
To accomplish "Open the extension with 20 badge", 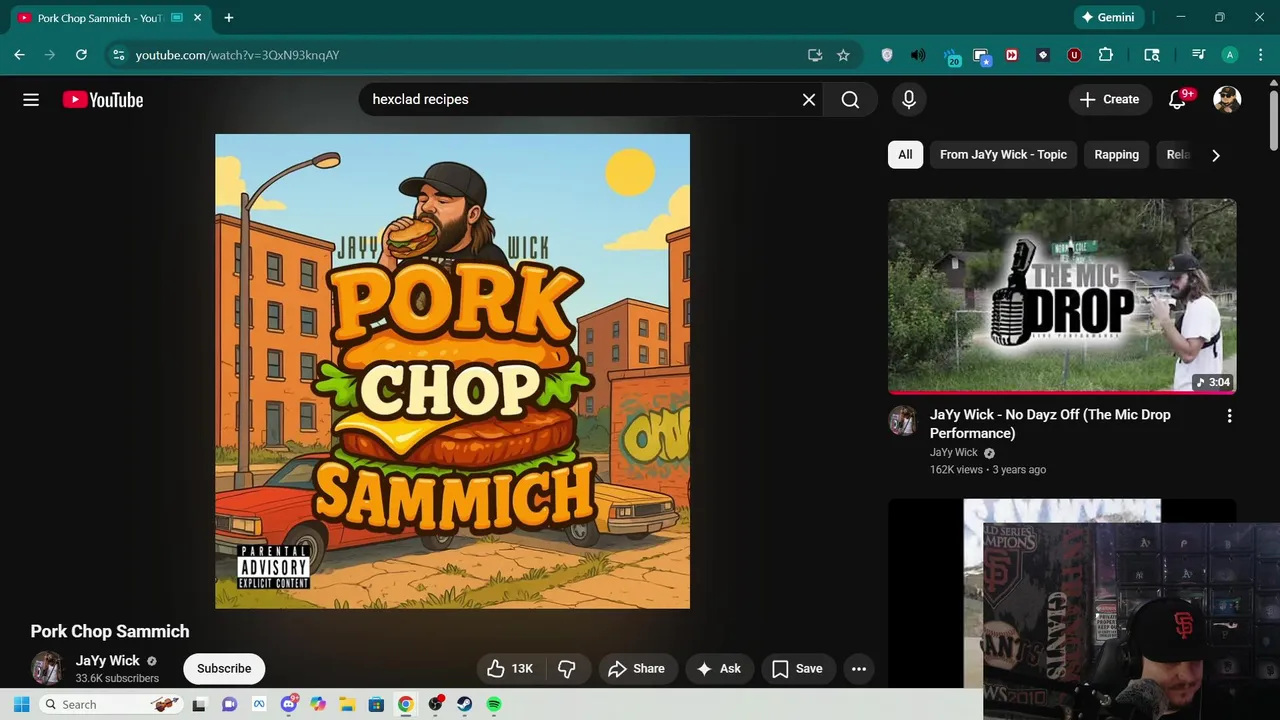I will click(x=951, y=56).
